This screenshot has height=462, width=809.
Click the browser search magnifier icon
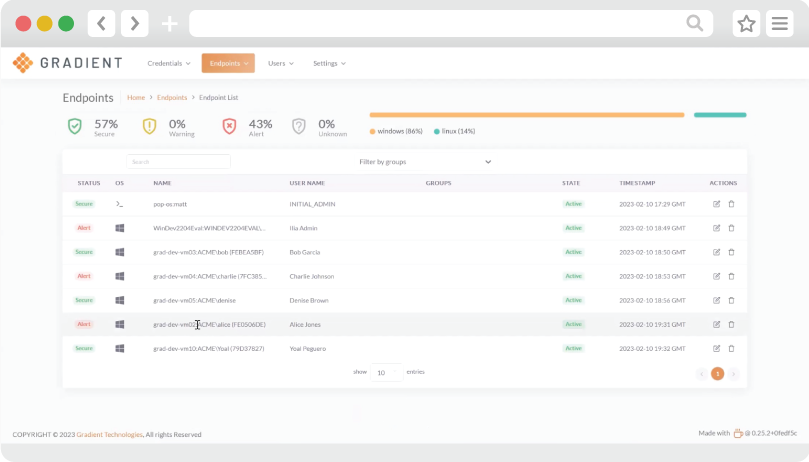[694, 23]
